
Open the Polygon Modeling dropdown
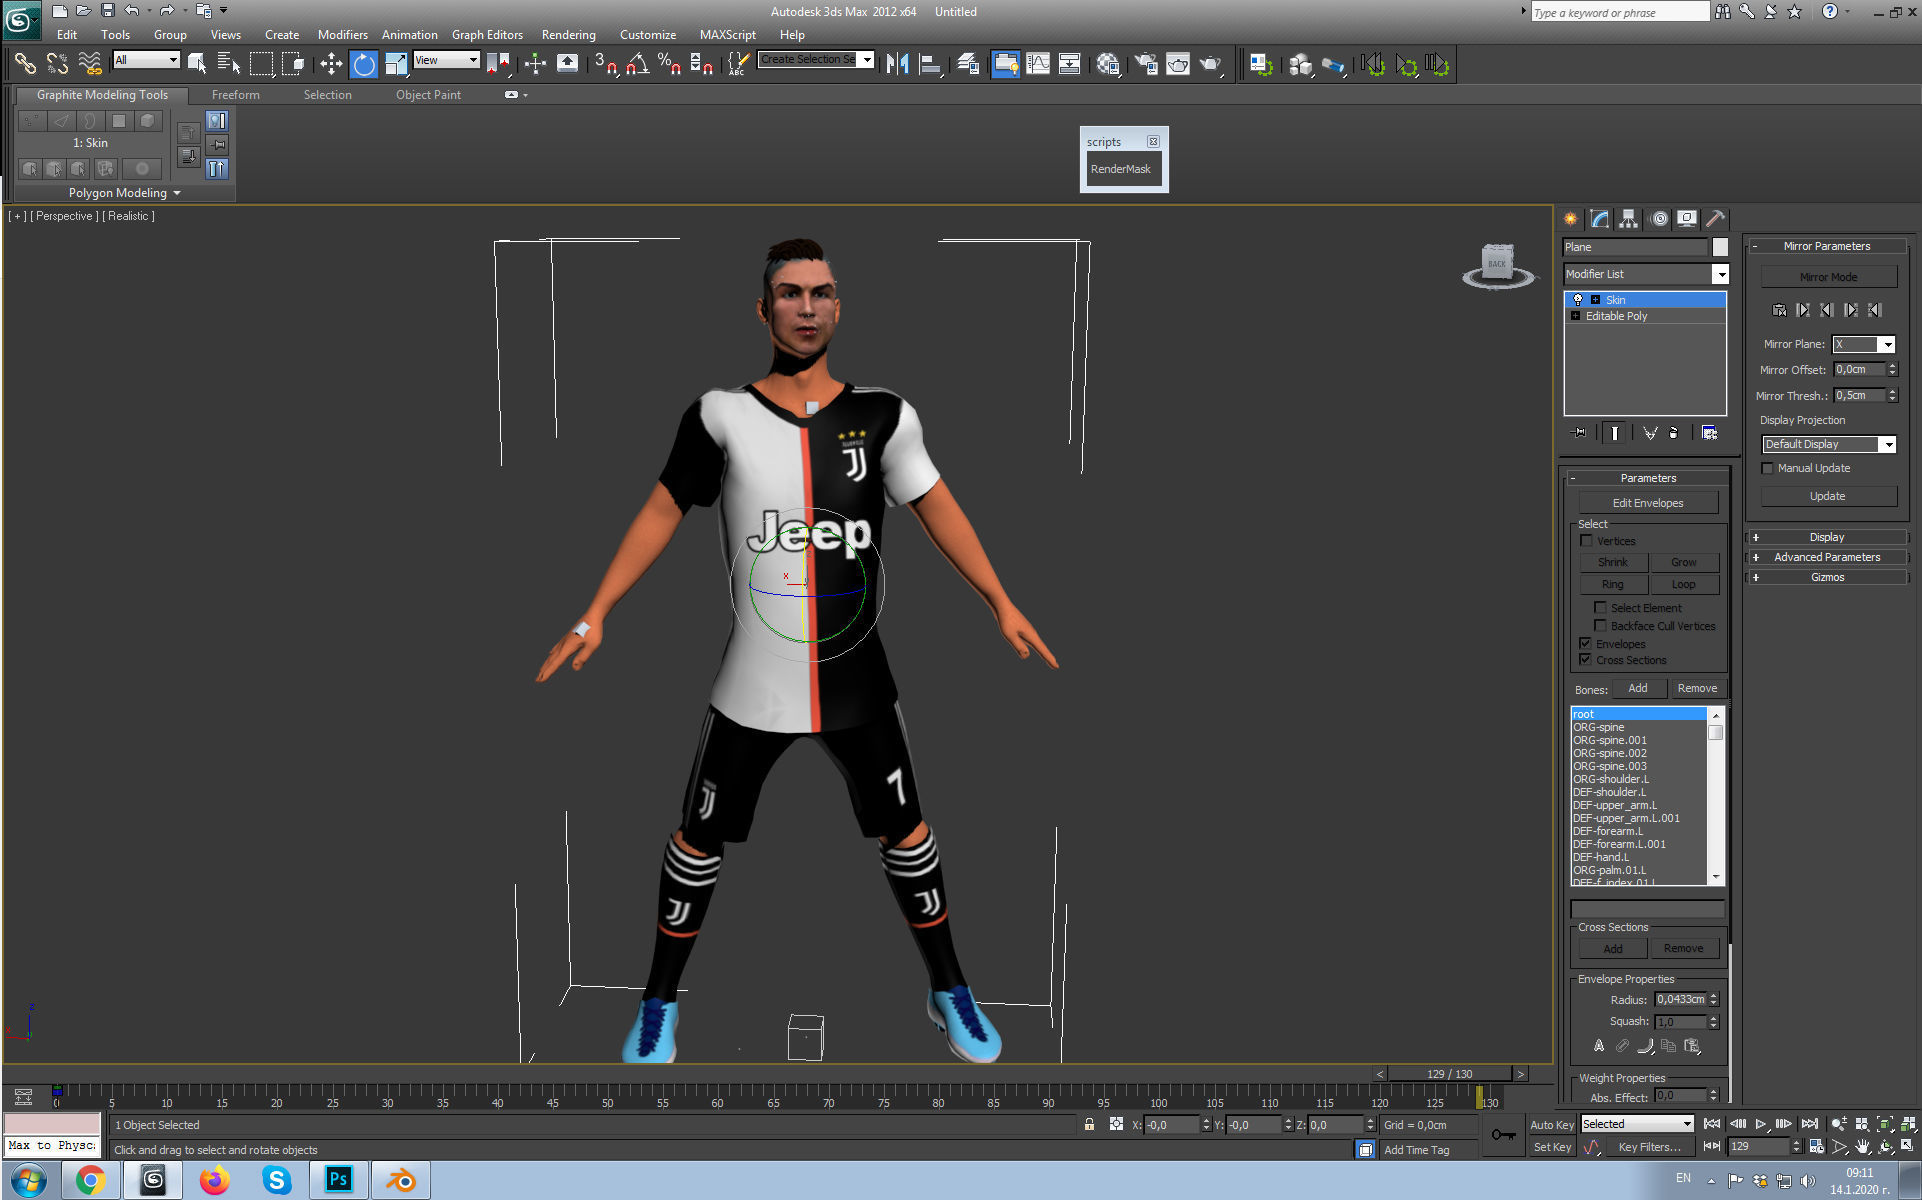124,193
